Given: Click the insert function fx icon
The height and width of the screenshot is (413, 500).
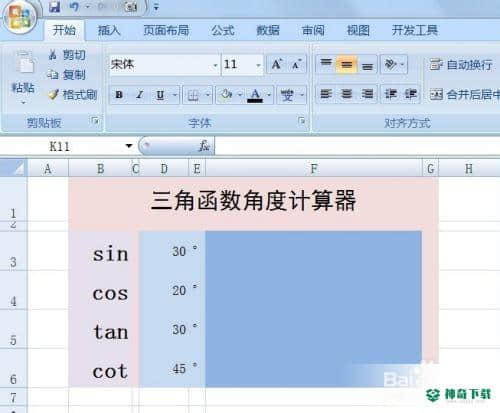Looking at the screenshot, I should click(x=204, y=146).
